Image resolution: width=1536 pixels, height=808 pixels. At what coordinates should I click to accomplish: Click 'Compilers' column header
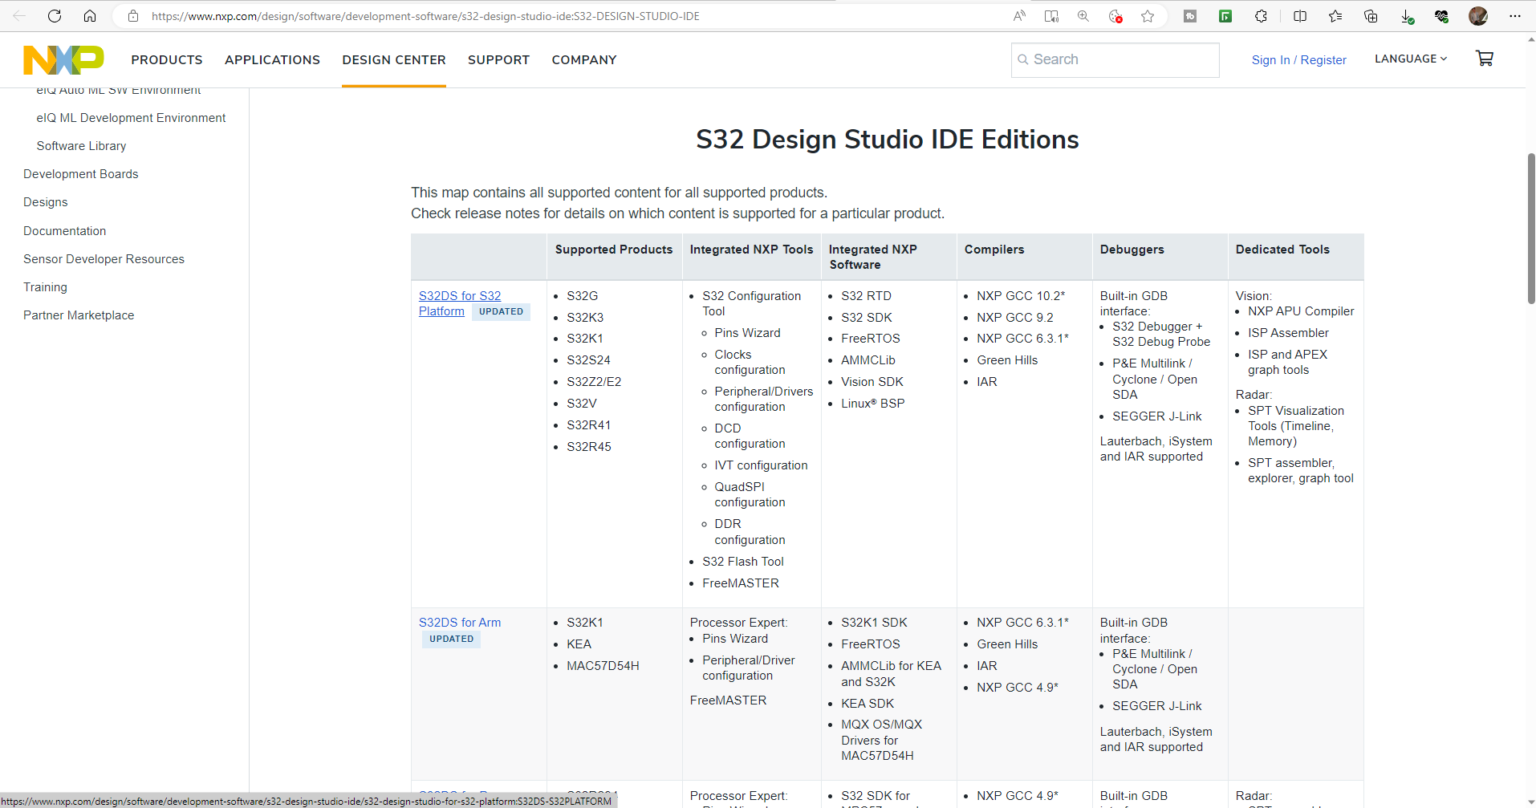994,249
